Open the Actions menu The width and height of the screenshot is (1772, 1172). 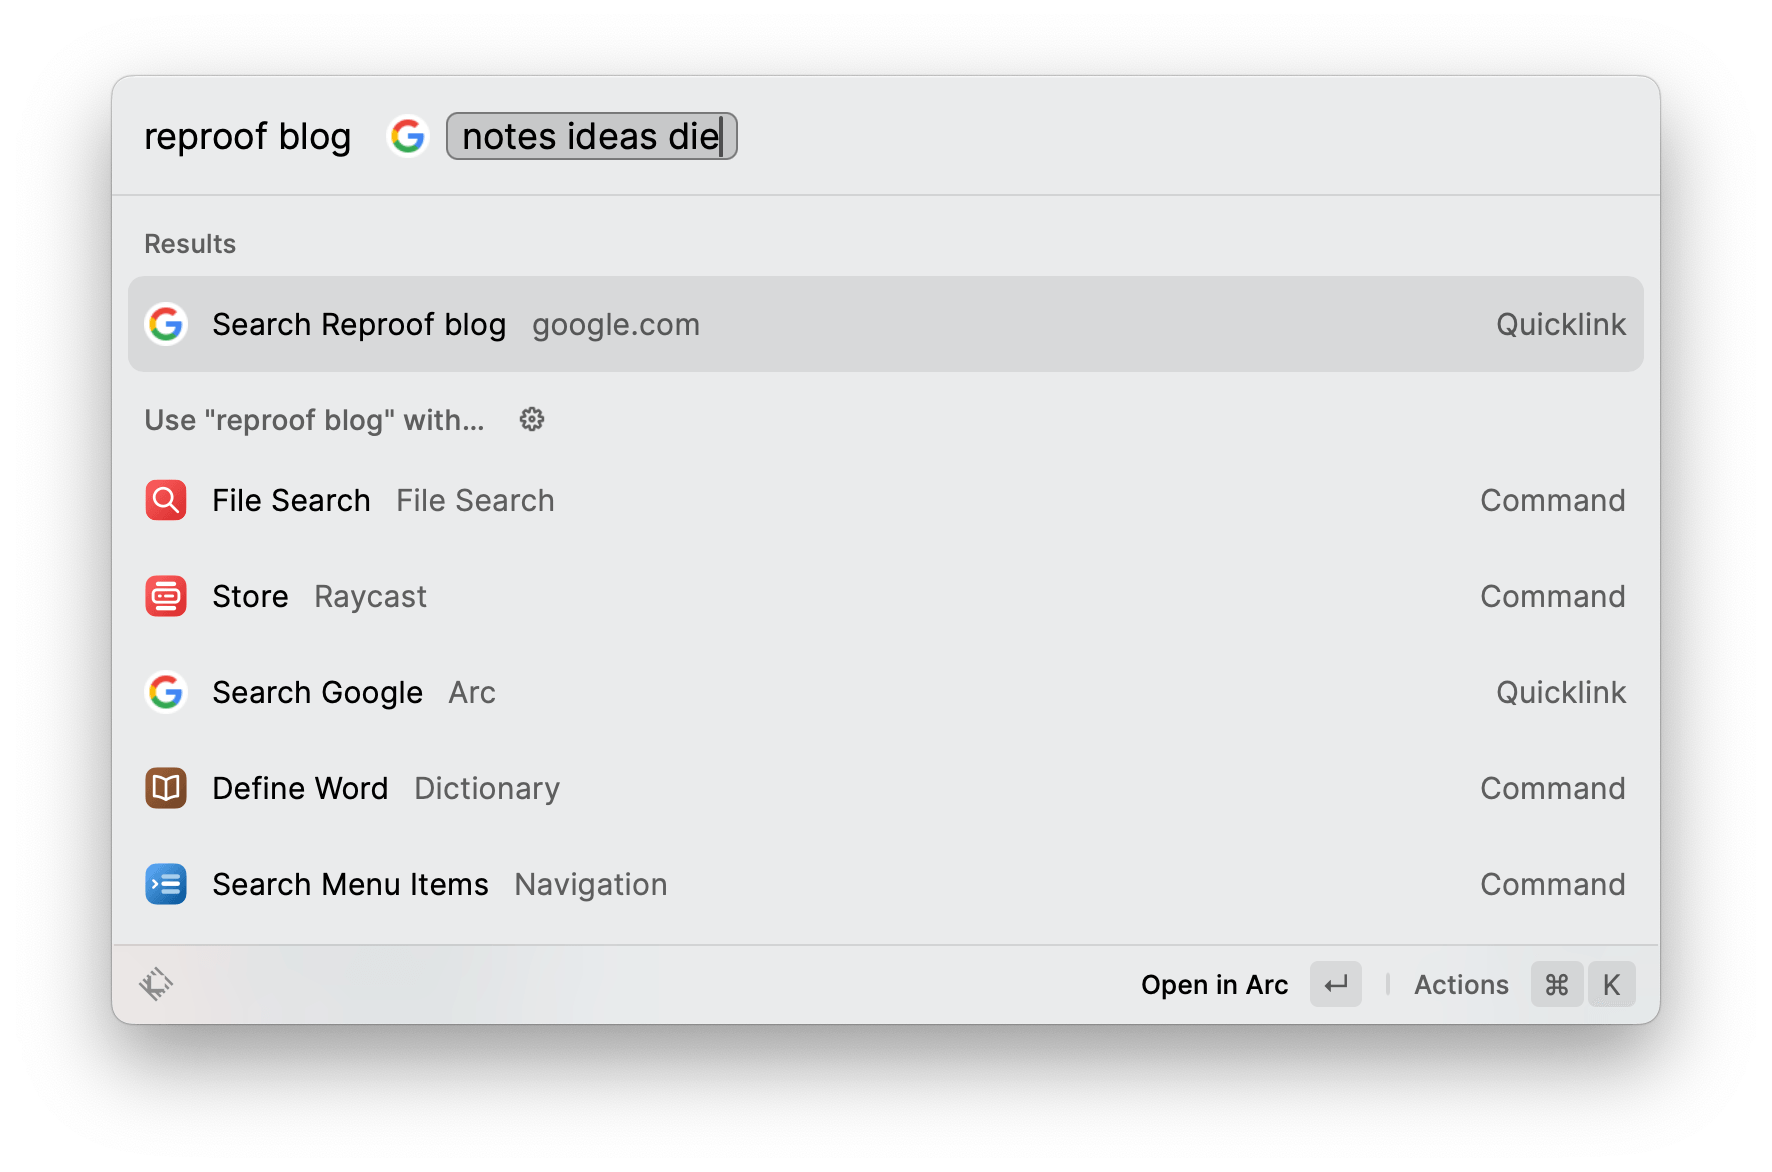1461,985
